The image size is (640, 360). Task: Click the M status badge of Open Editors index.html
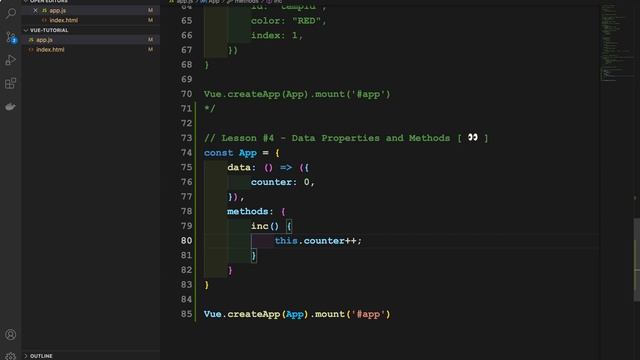(x=151, y=20)
